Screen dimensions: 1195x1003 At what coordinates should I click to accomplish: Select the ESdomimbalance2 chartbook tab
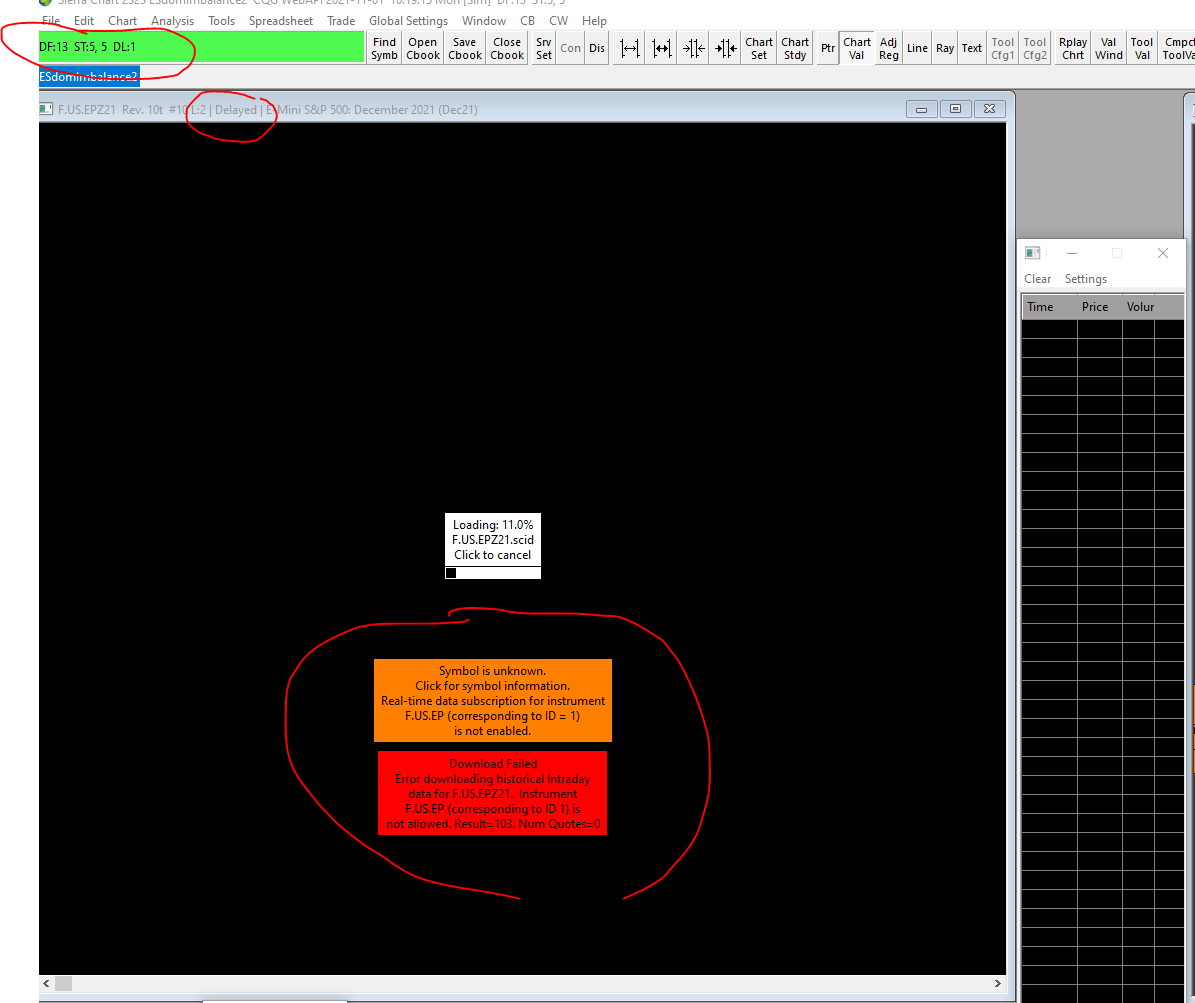click(88, 76)
